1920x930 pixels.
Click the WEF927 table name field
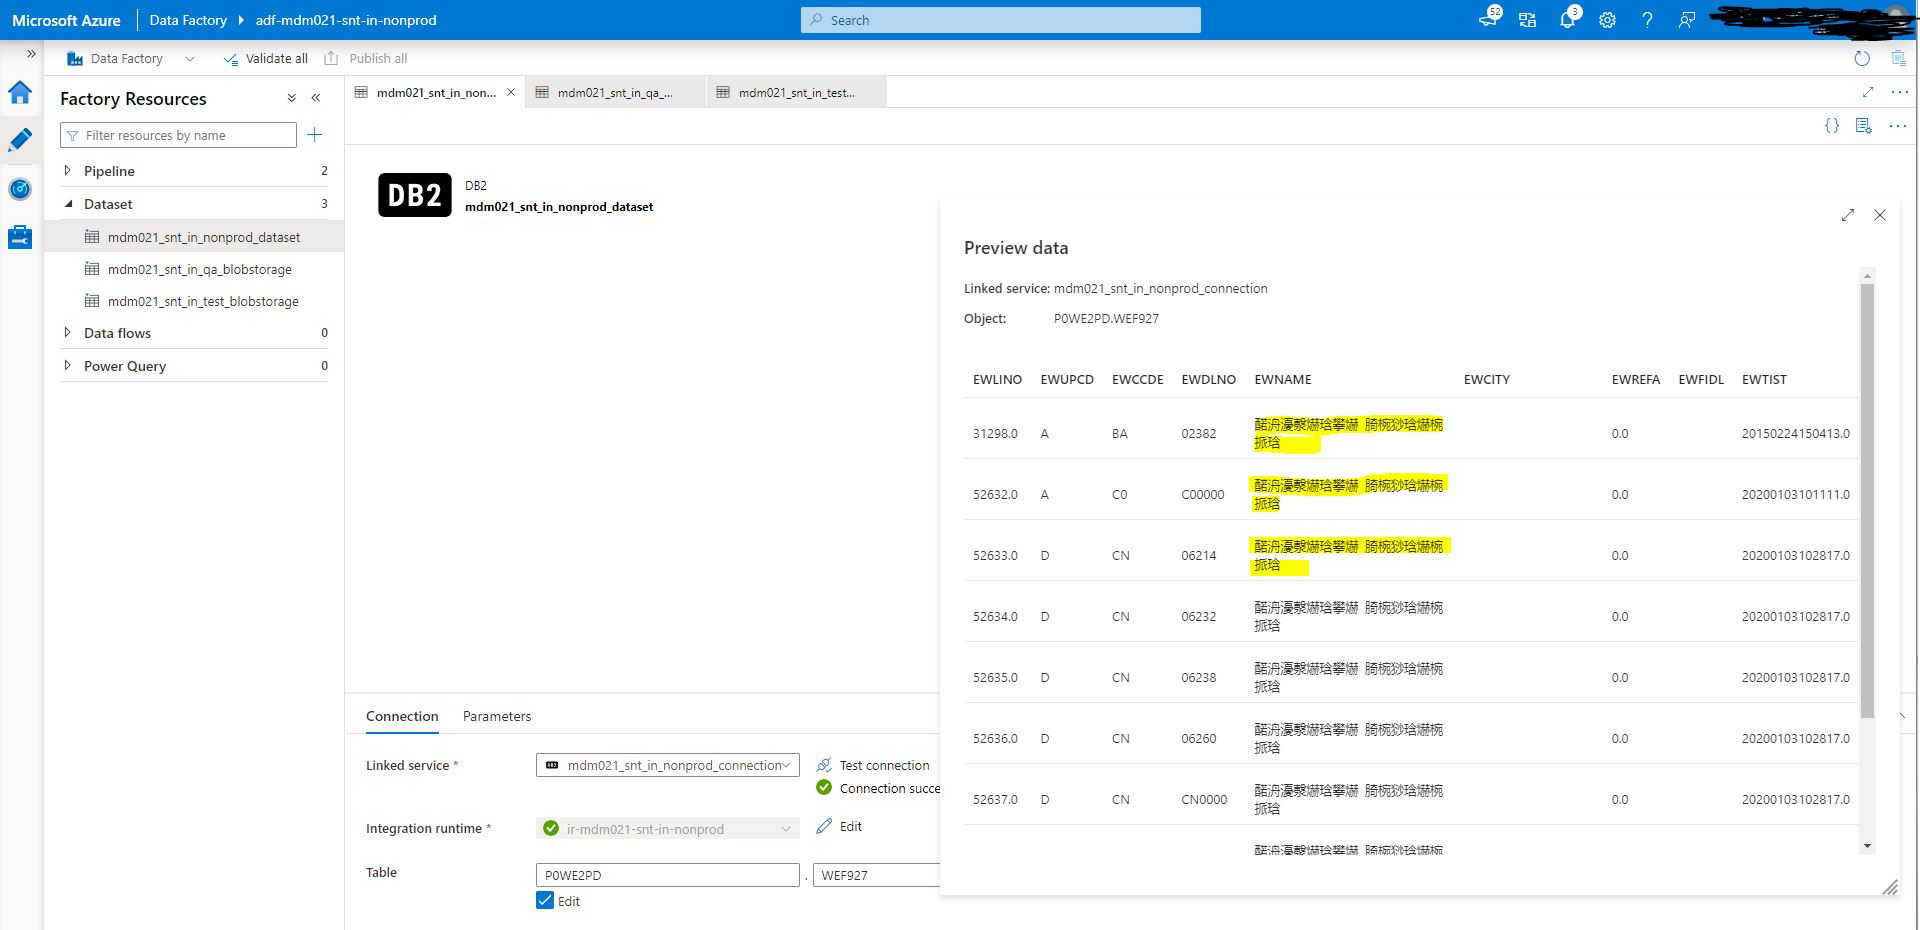[877, 875]
